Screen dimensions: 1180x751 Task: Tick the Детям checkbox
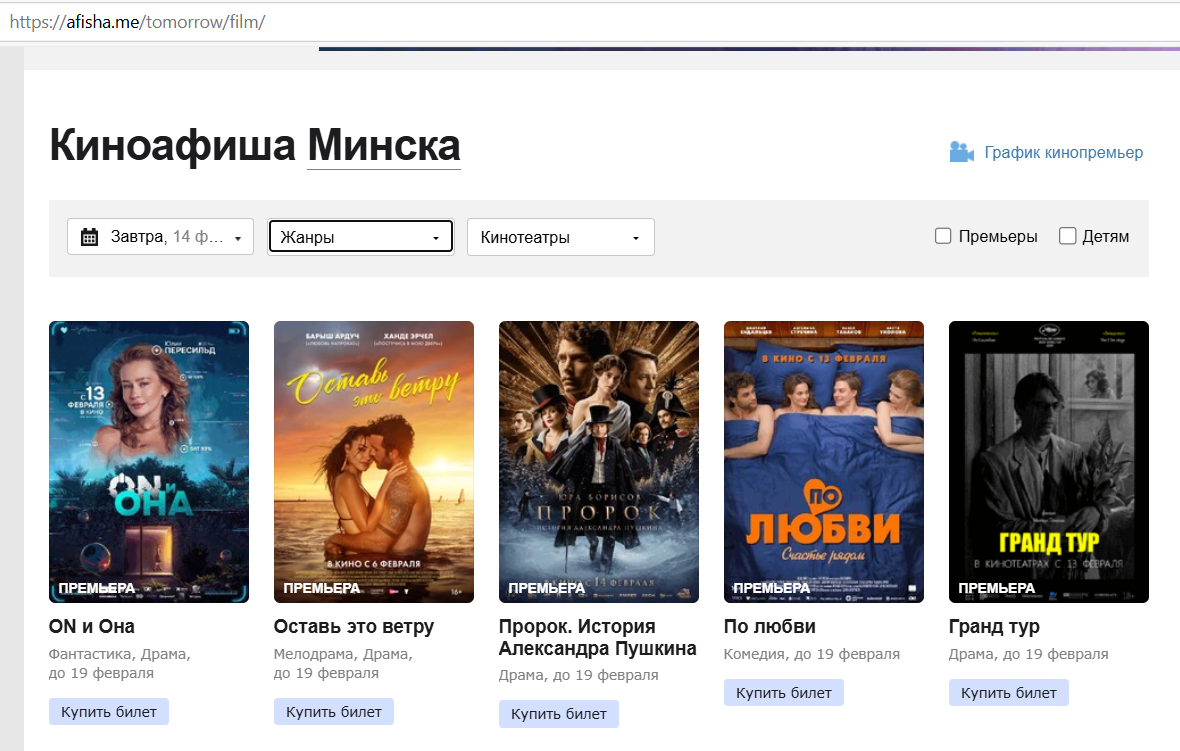click(x=1067, y=236)
